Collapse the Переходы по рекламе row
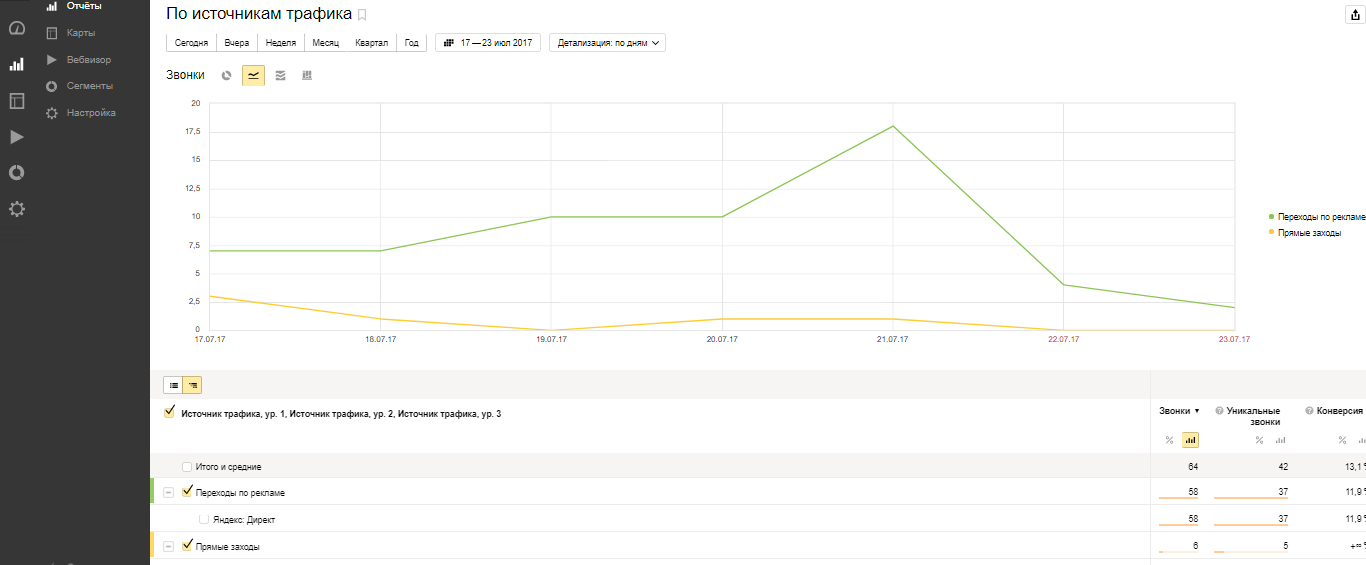 click(x=168, y=492)
